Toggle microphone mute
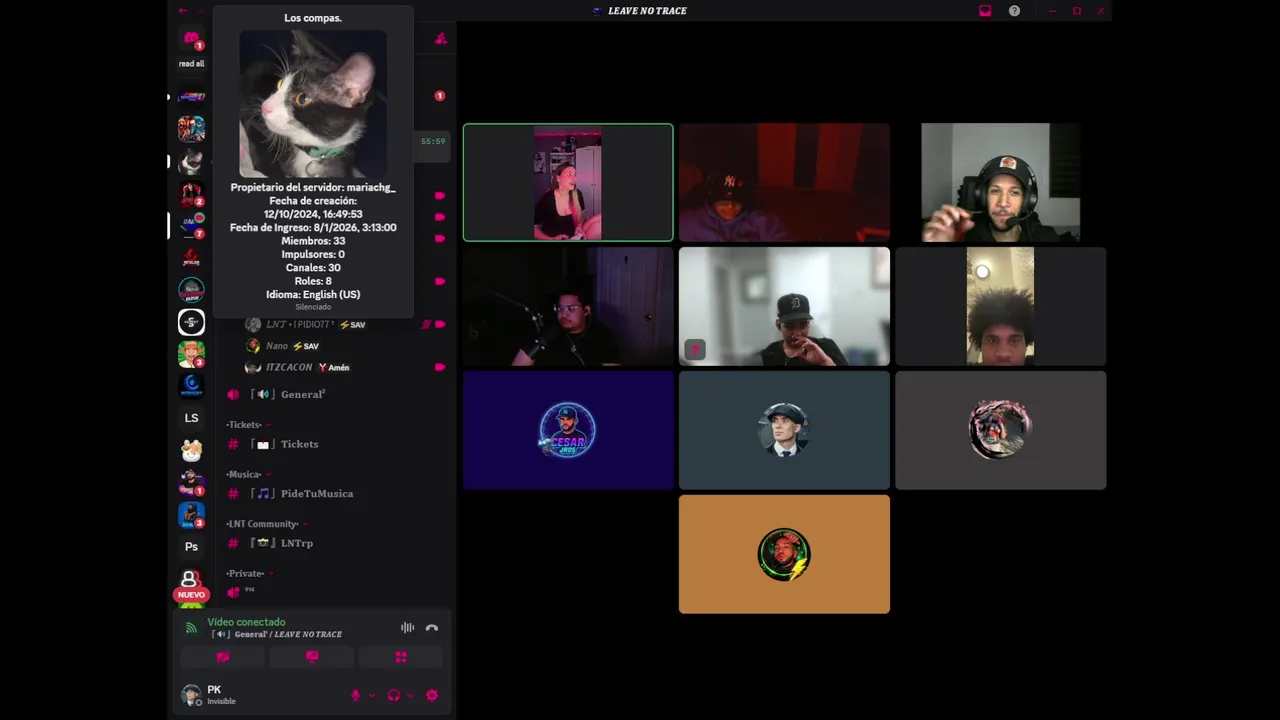This screenshot has width=1280, height=720. 355,695
